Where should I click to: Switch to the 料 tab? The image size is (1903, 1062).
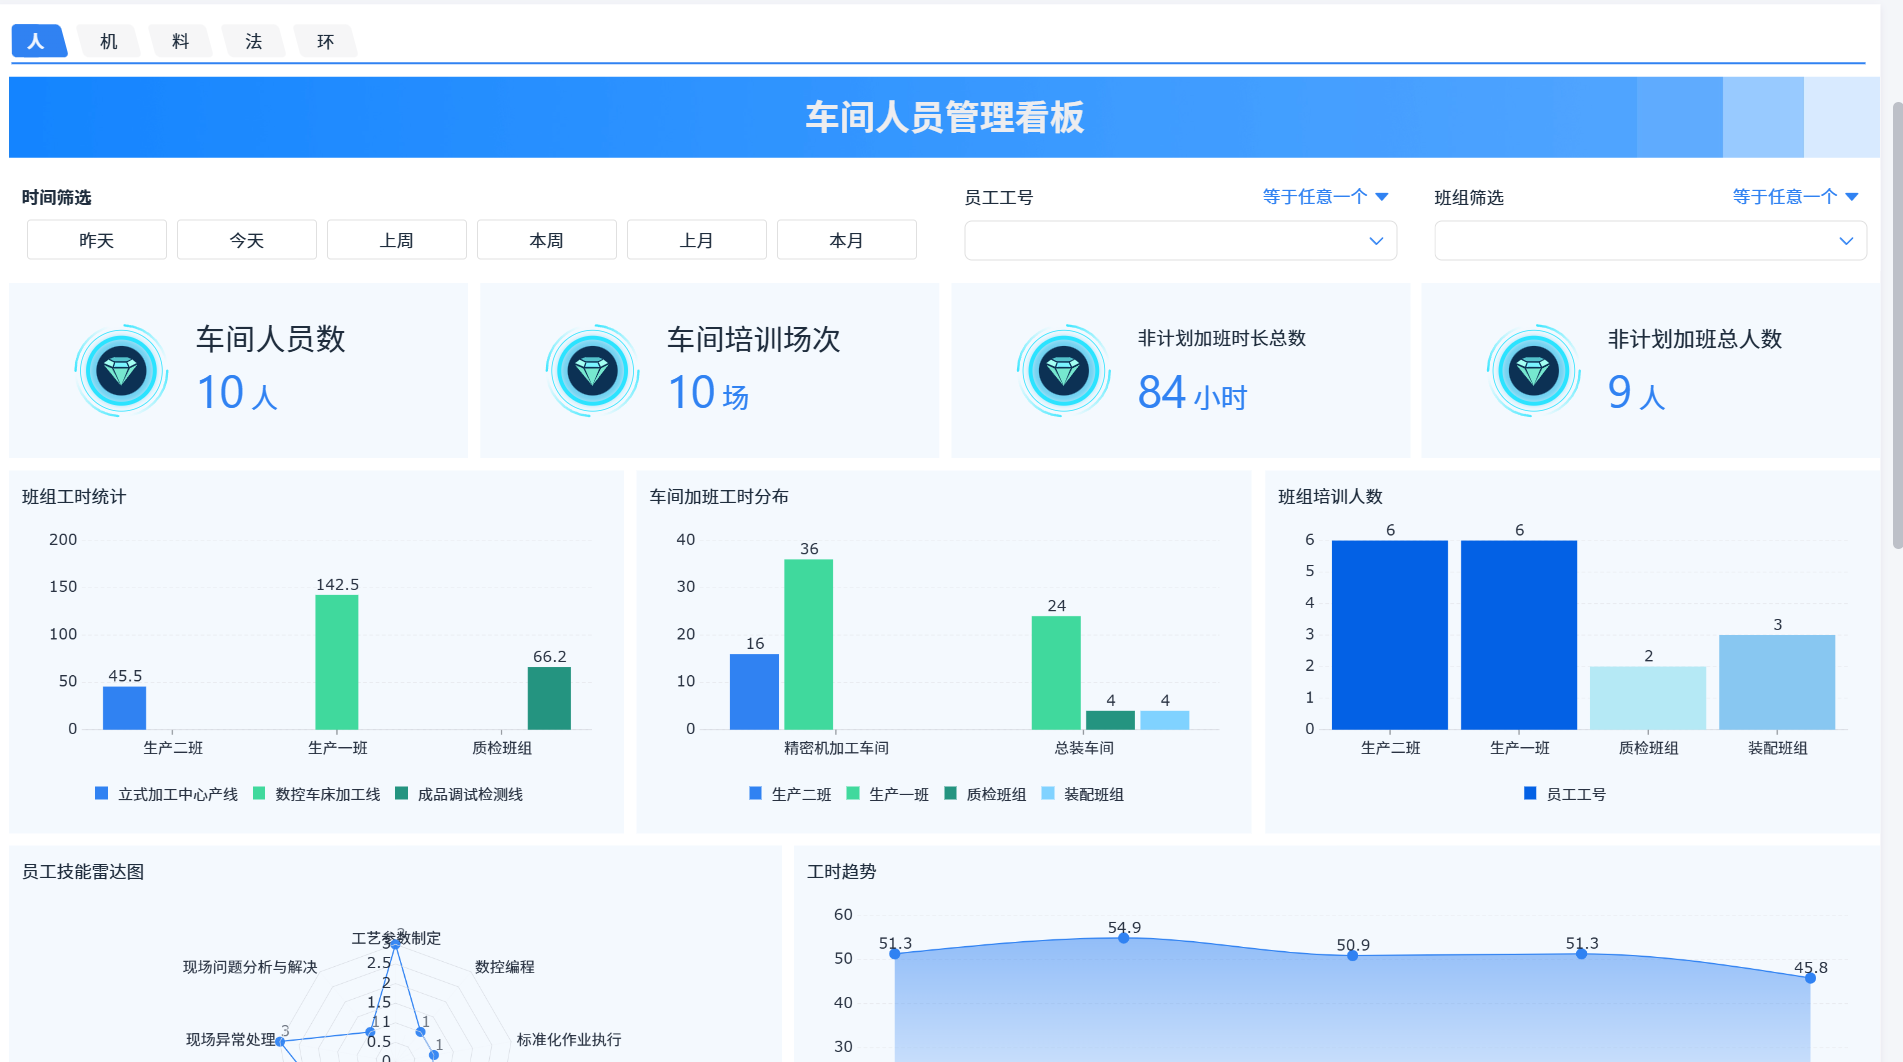point(181,41)
